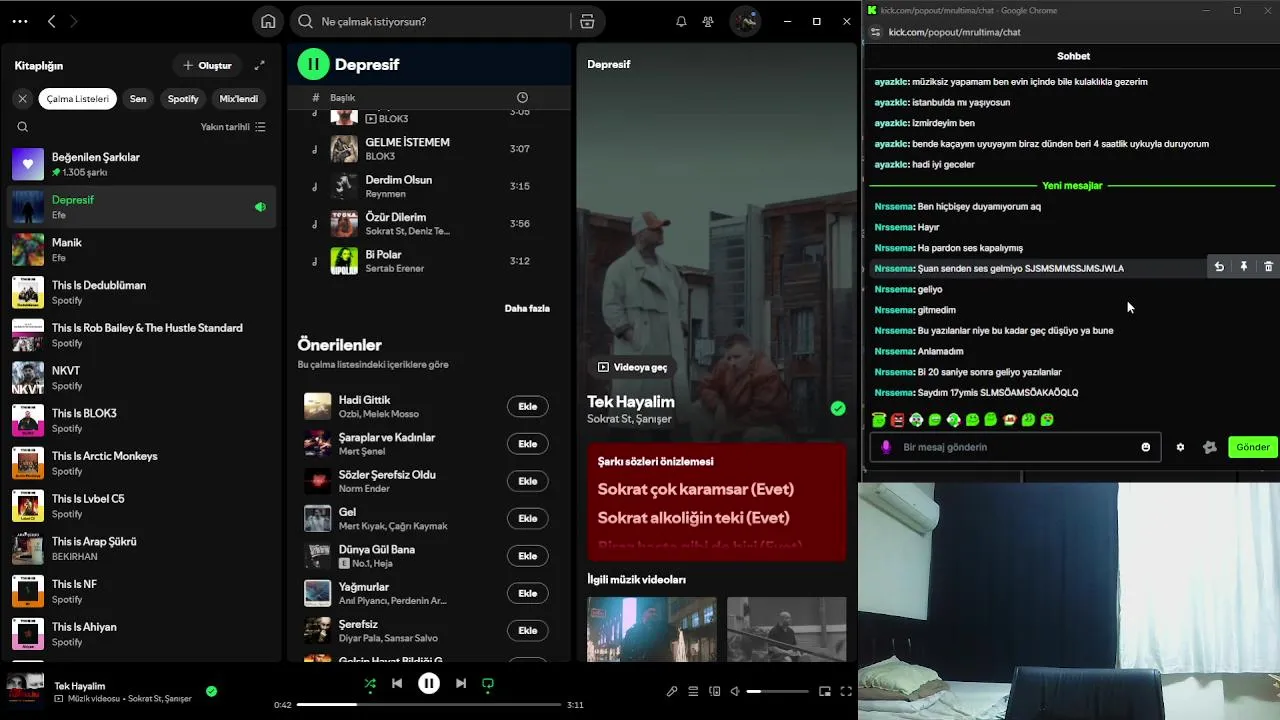
Task: Open the Yakın tarihli sort dropdown
Action: click(233, 127)
